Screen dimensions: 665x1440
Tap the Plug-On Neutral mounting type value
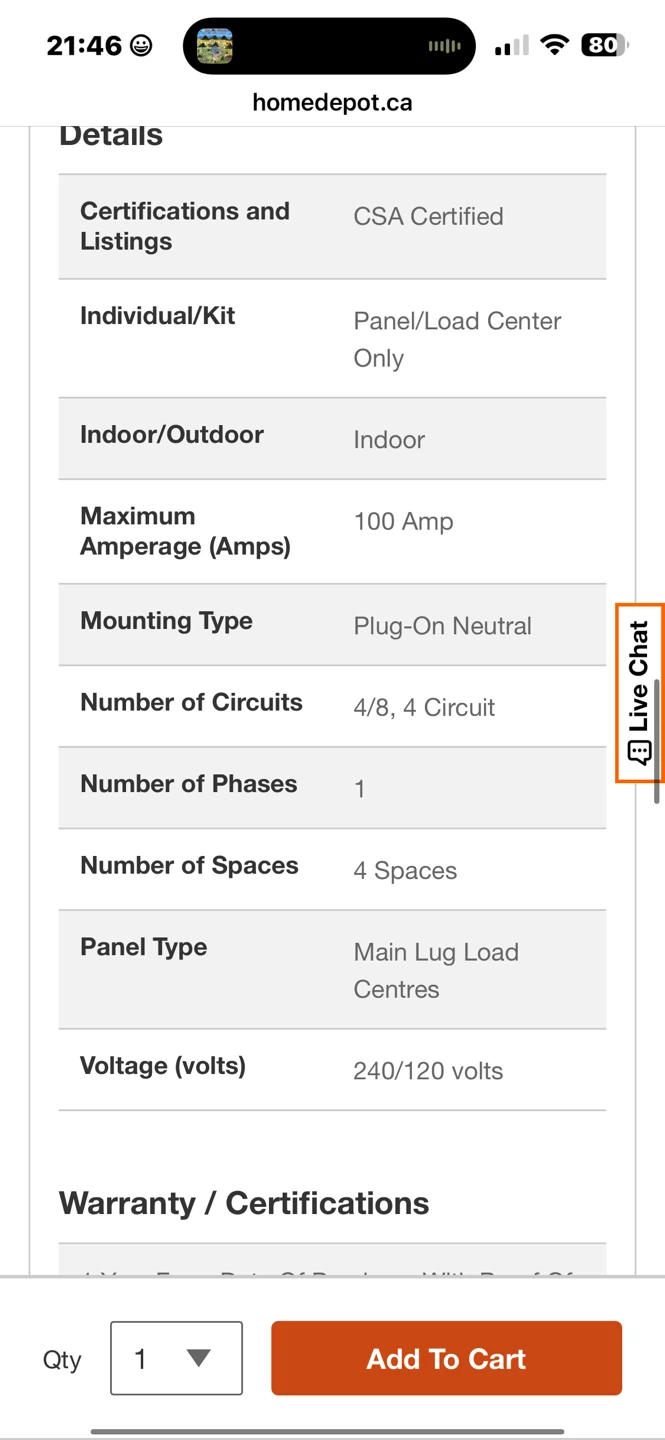(x=442, y=626)
